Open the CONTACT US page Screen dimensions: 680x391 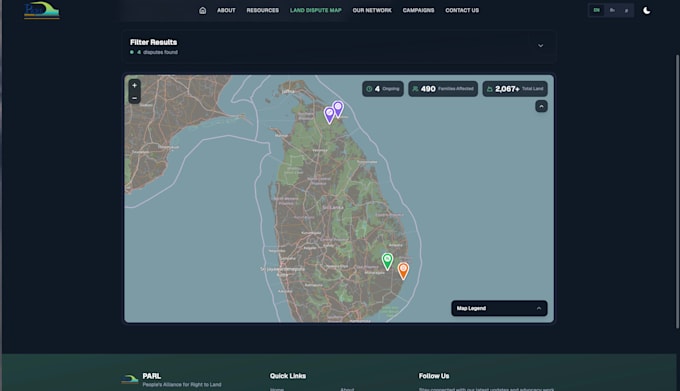[x=462, y=10]
